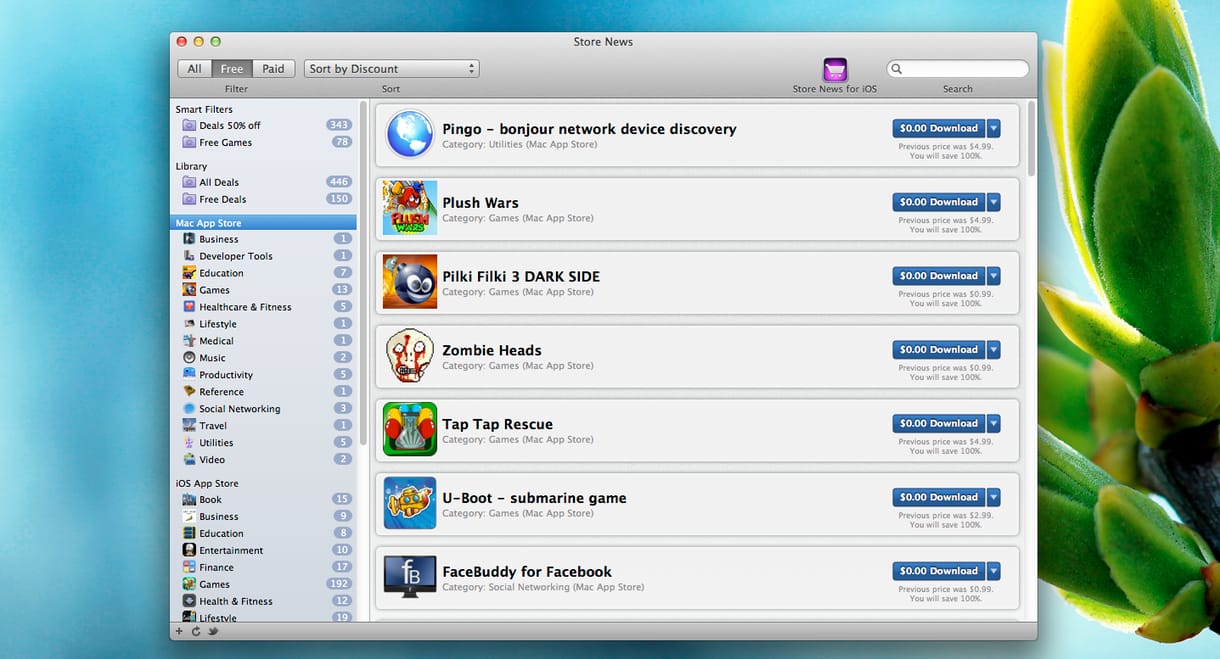1220x659 pixels.
Task: Open iOS App Store Finance category
Action: 262,568
